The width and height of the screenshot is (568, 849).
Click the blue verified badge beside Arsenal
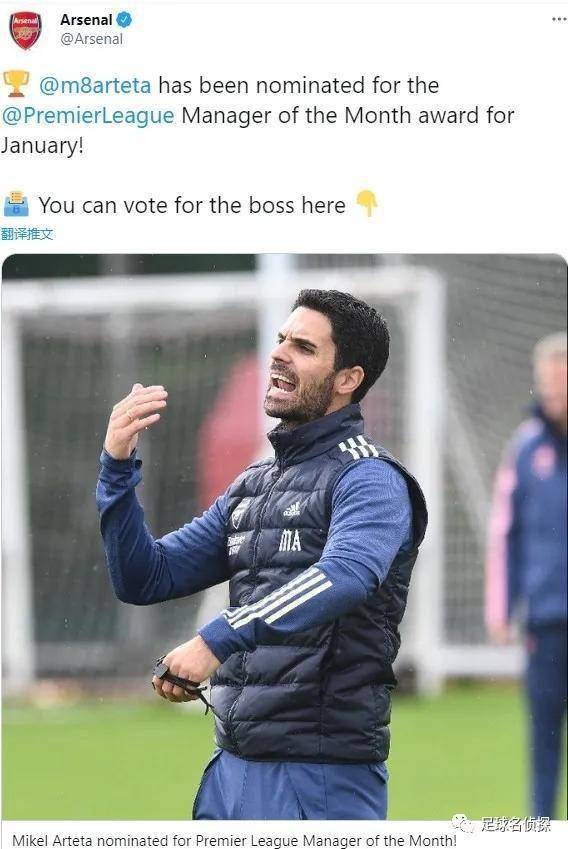click(124, 20)
